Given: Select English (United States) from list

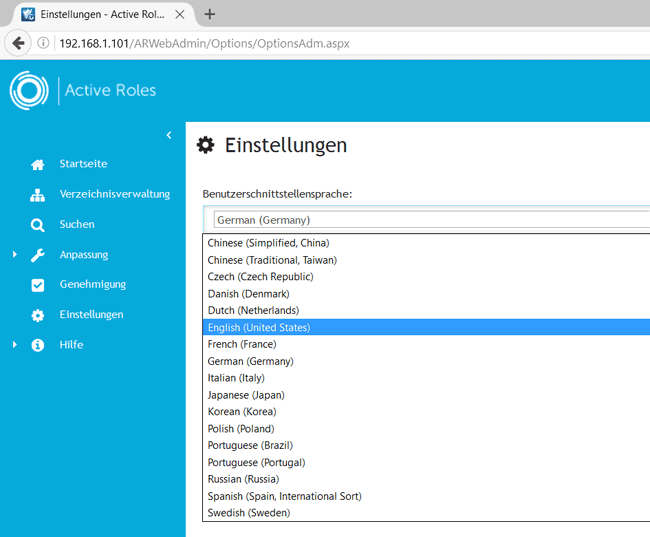Looking at the screenshot, I should [x=259, y=327].
